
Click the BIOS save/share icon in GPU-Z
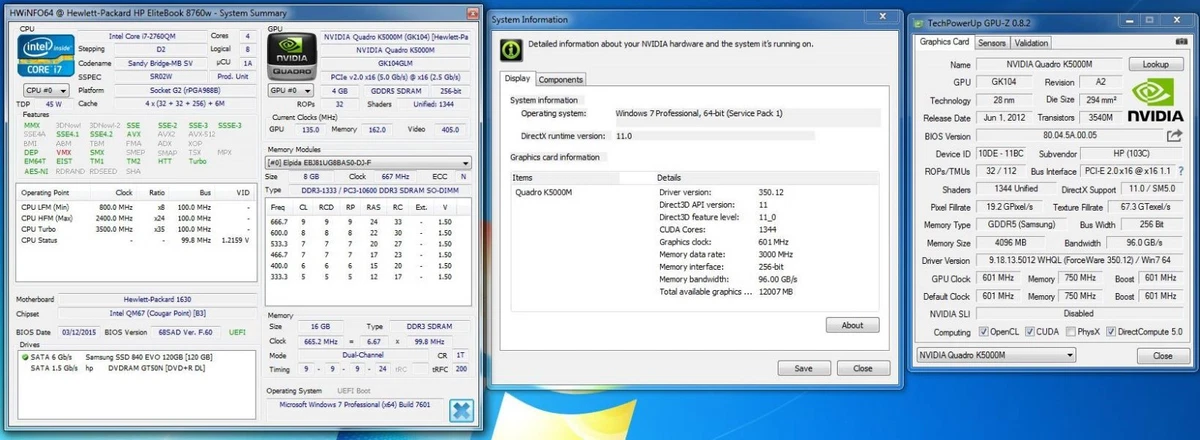pyautogui.click(x=1177, y=136)
